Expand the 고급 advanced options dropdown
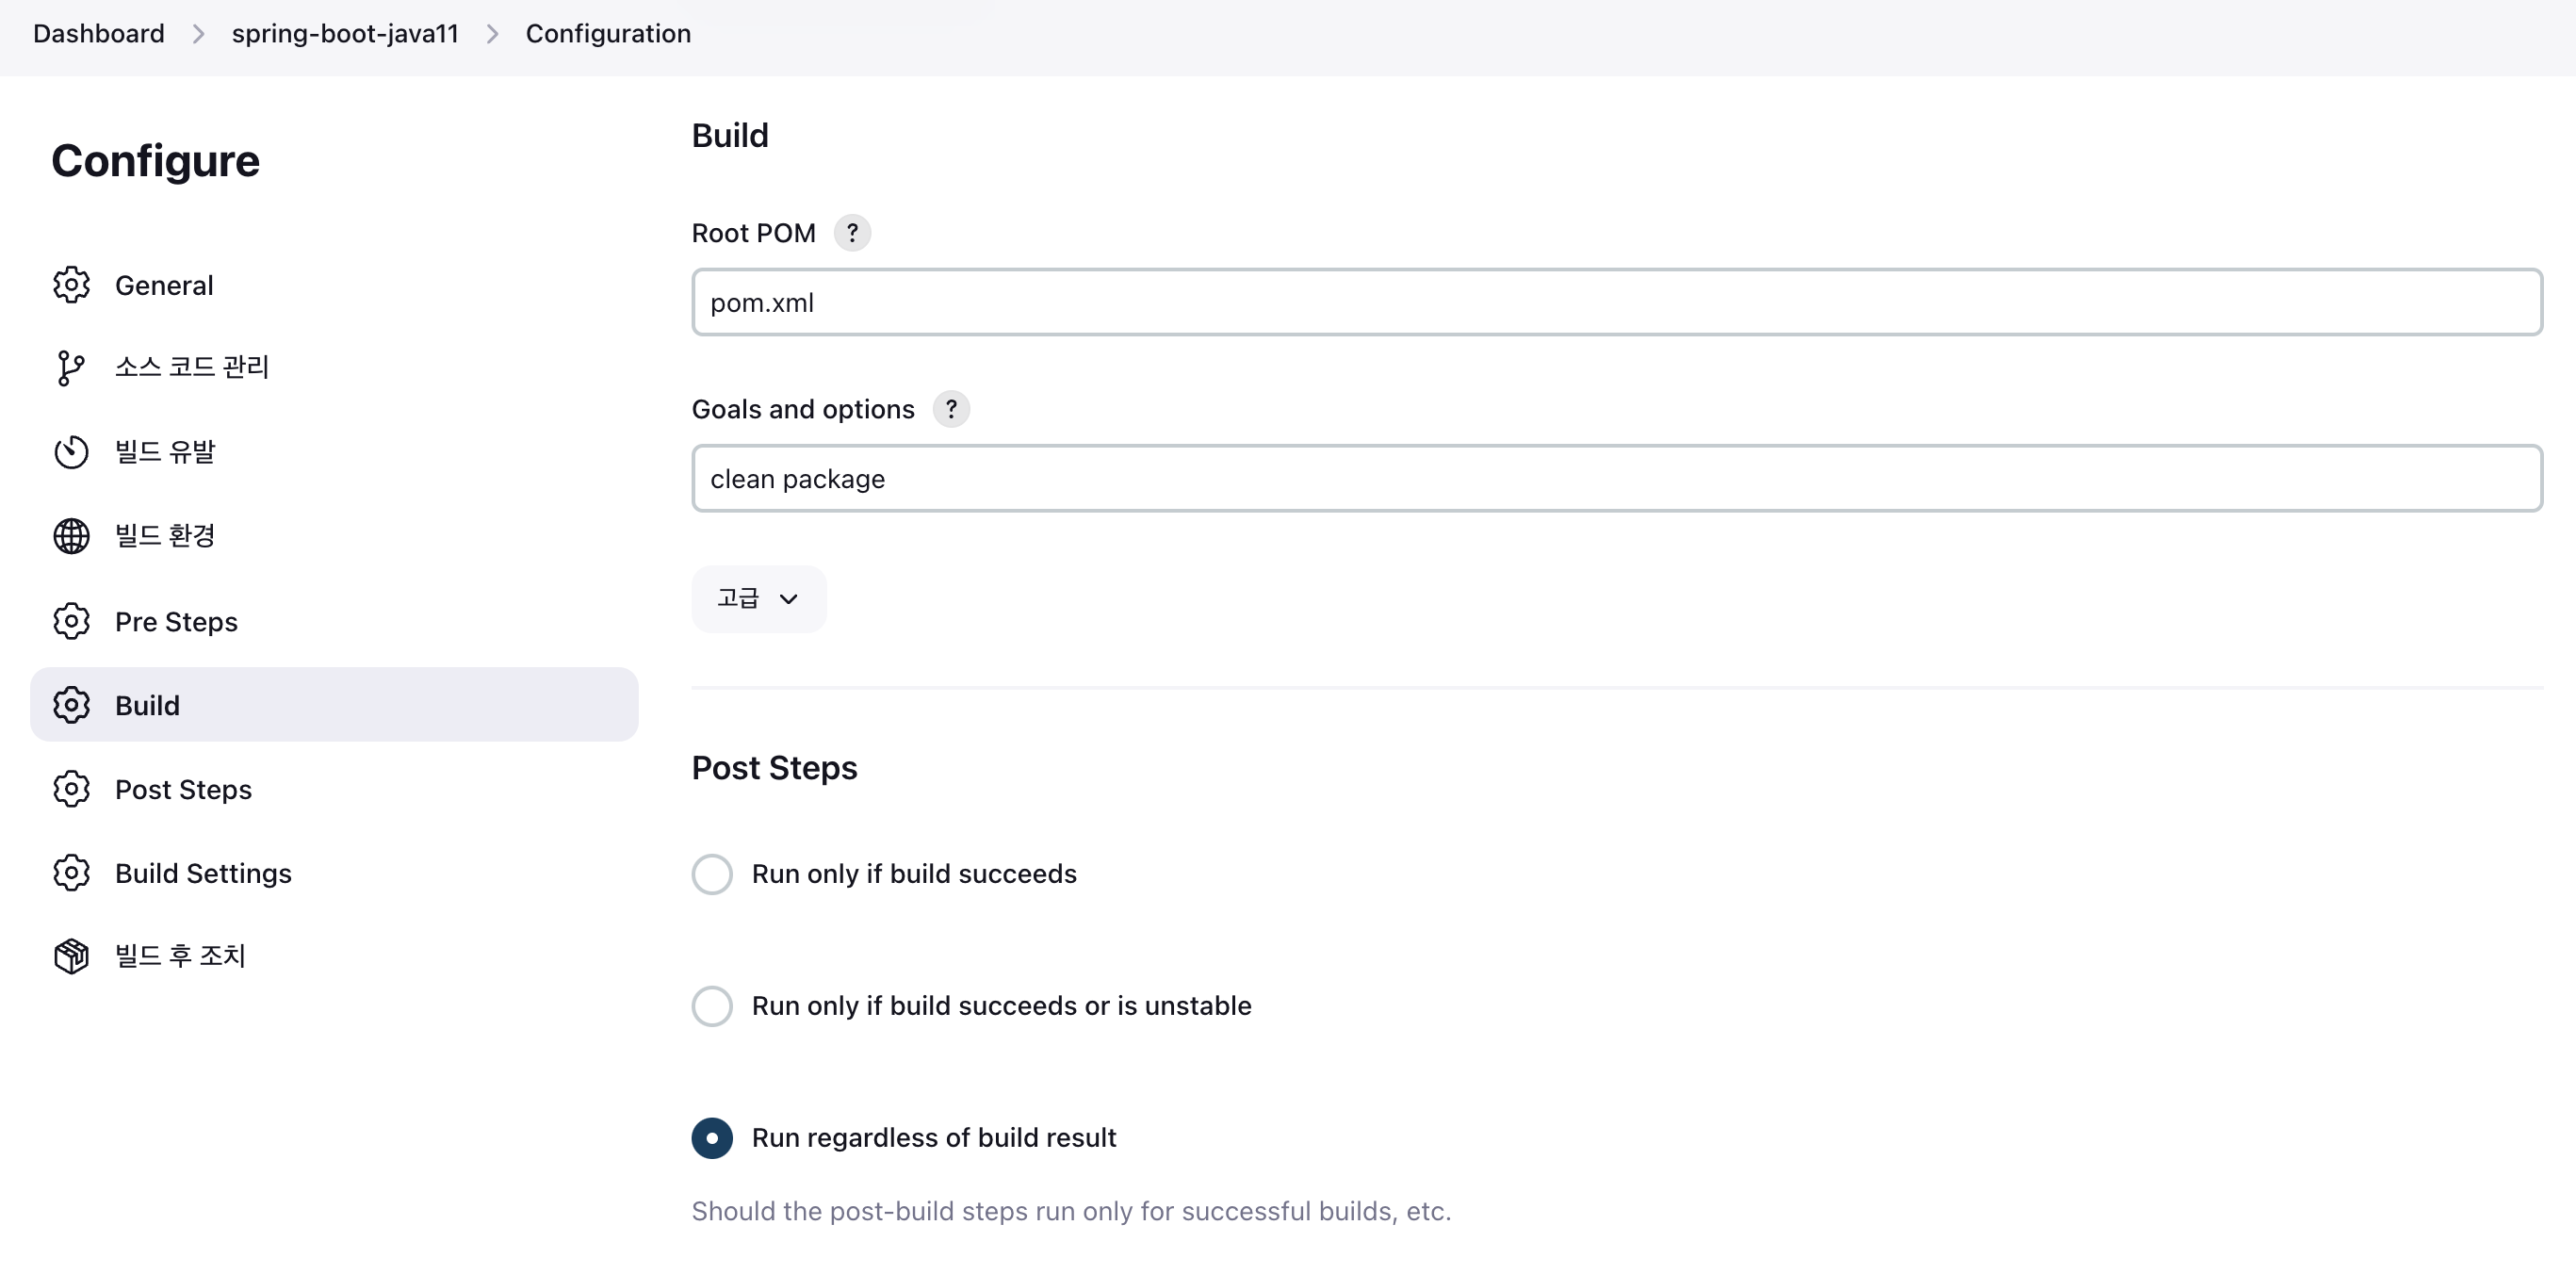The image size is (2576, 1274). coord(758,599)
